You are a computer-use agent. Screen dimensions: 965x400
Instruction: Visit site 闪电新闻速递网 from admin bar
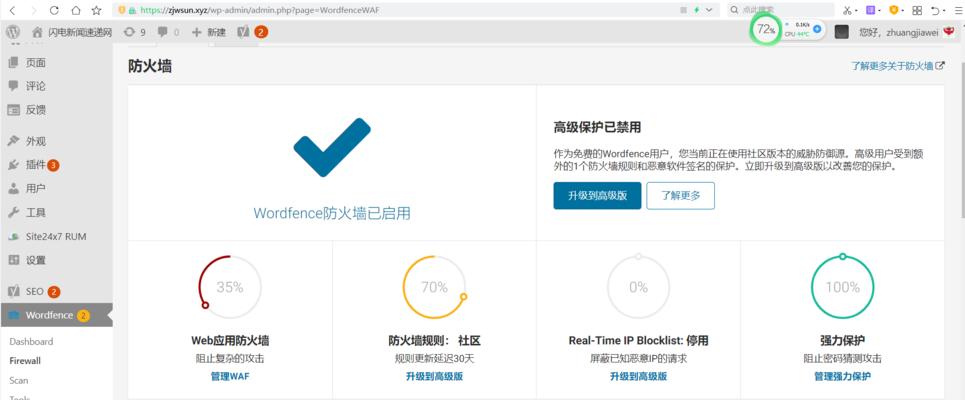(72, 32)
